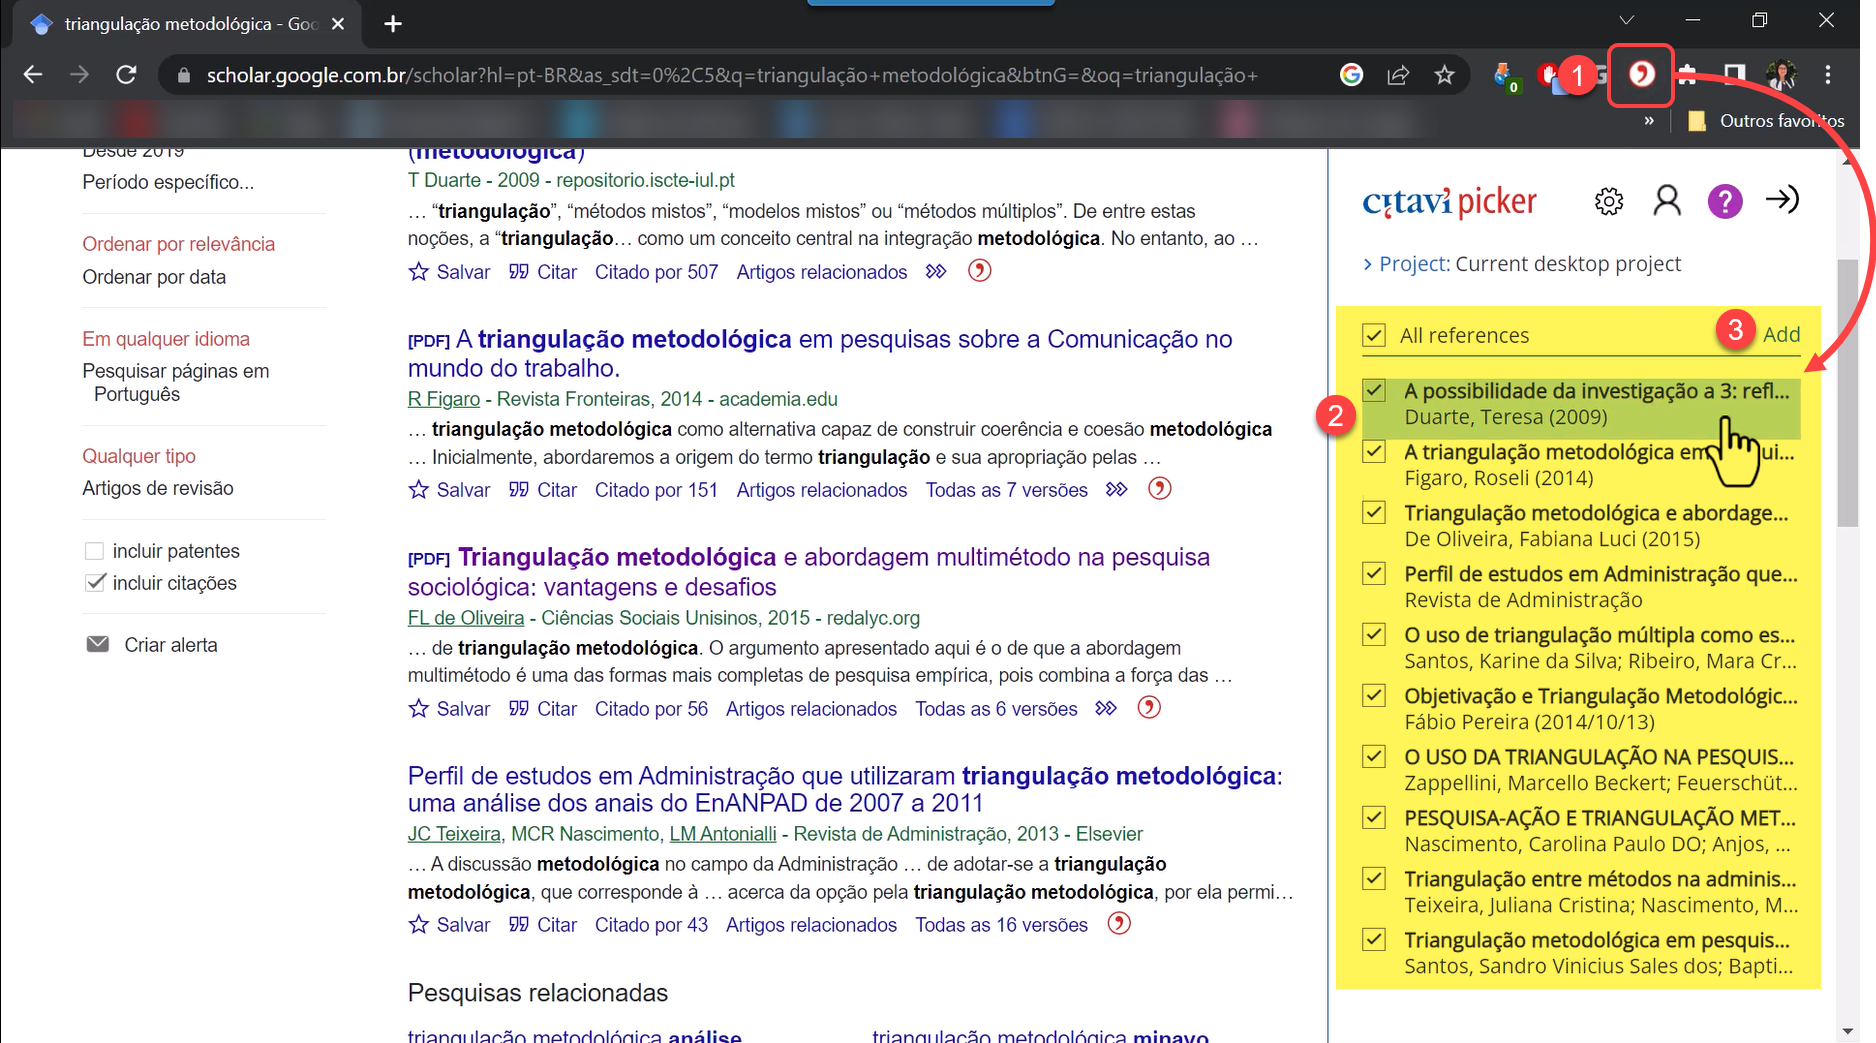
Task: Collapse the Citavi Picker panel arrow
Action: click(x=1783, y=200)
